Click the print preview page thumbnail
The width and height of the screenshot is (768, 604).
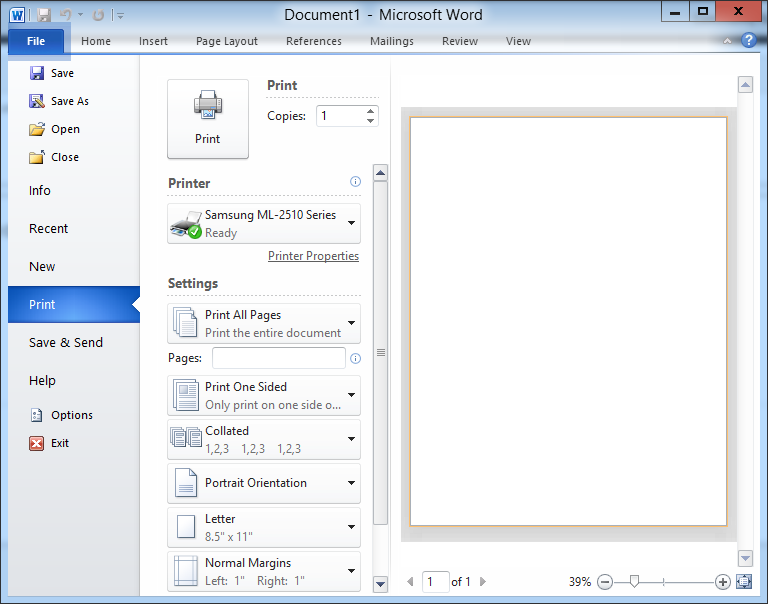tap(568, 321)
